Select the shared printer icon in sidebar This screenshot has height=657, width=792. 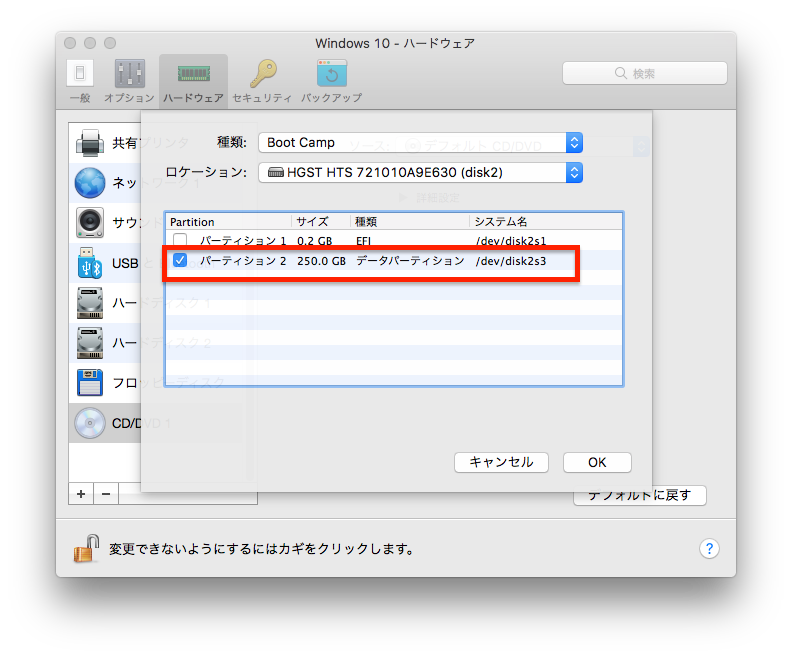pyautogui.click(x=90, y=143)
